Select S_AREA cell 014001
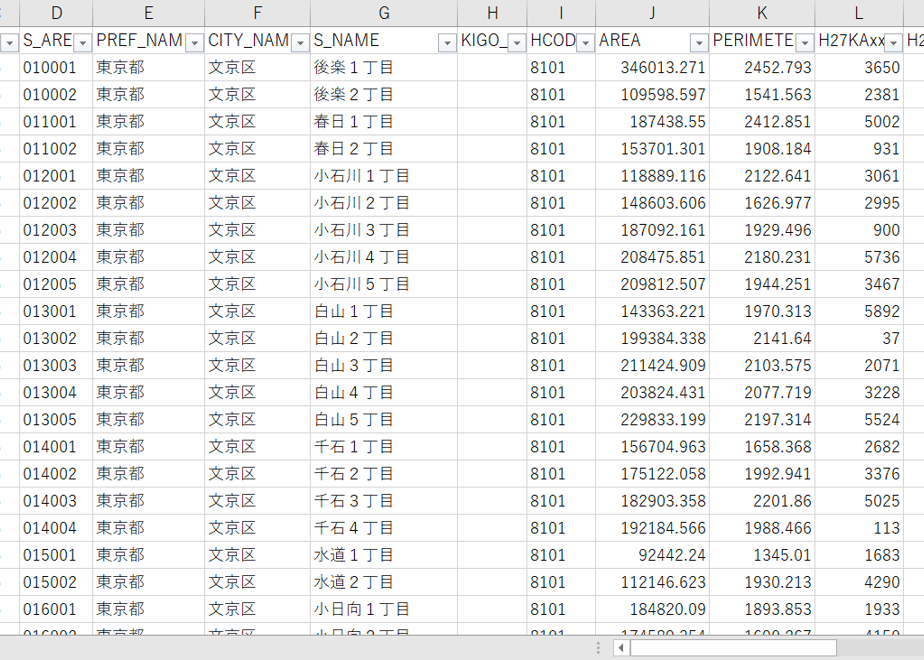The image size is (924, 660). pyautogui.click(x=56, y=447)
